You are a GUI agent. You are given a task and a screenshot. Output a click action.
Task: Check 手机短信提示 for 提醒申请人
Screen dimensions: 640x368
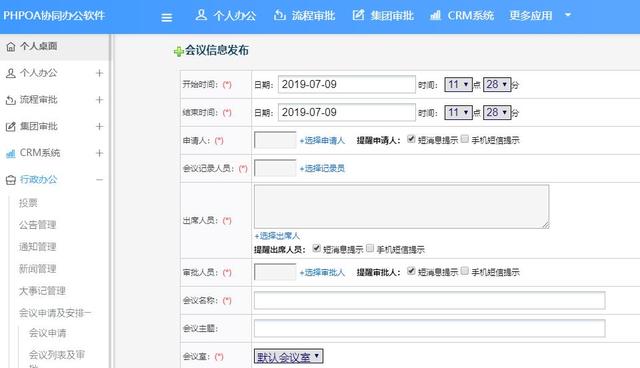click(464, 139)
